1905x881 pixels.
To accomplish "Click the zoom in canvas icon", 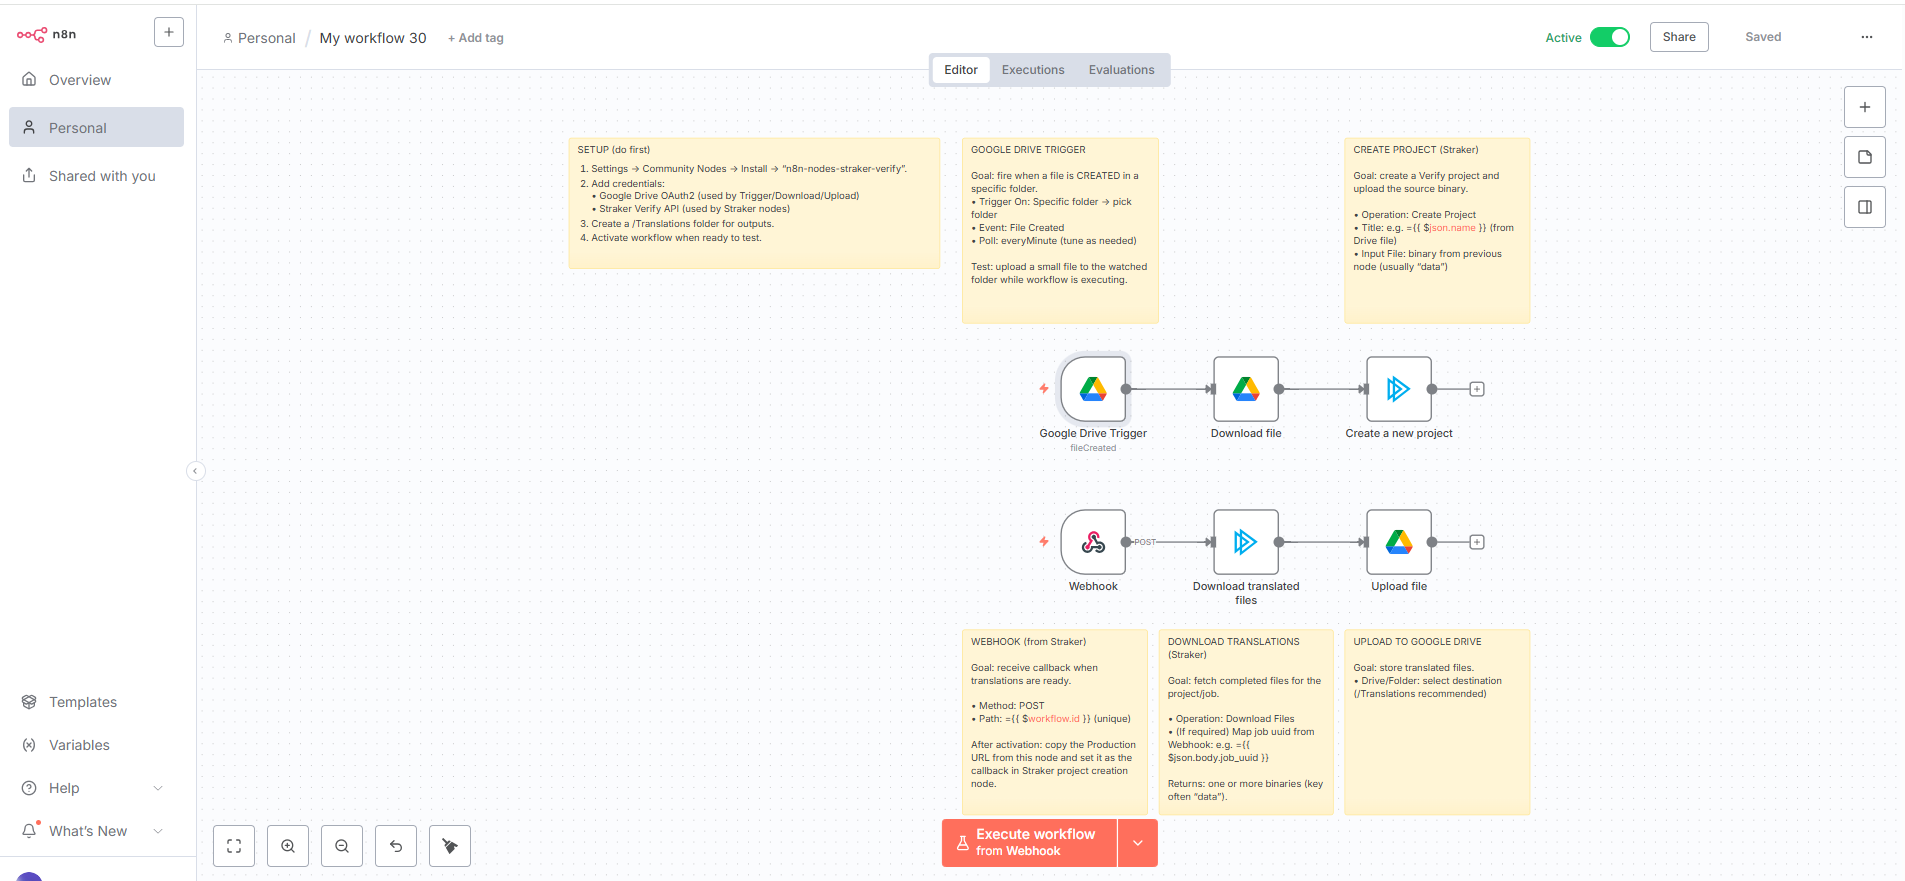I will [x=288, y=846].
